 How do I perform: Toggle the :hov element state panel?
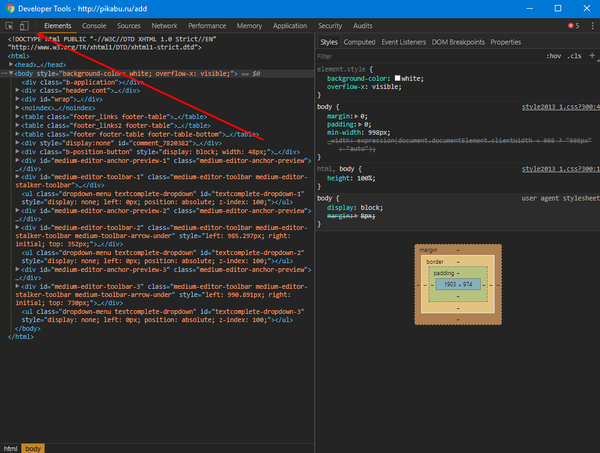coord(554,56)
